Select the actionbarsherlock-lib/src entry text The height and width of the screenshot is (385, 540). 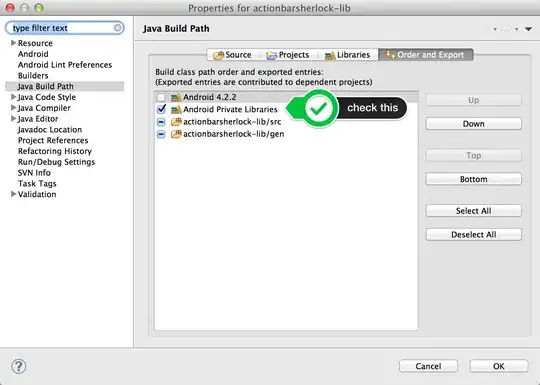232,122
